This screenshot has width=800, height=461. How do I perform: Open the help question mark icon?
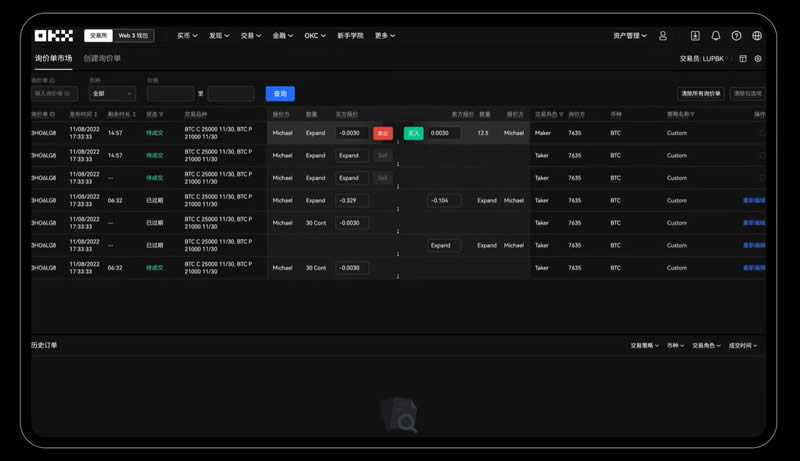736,36
